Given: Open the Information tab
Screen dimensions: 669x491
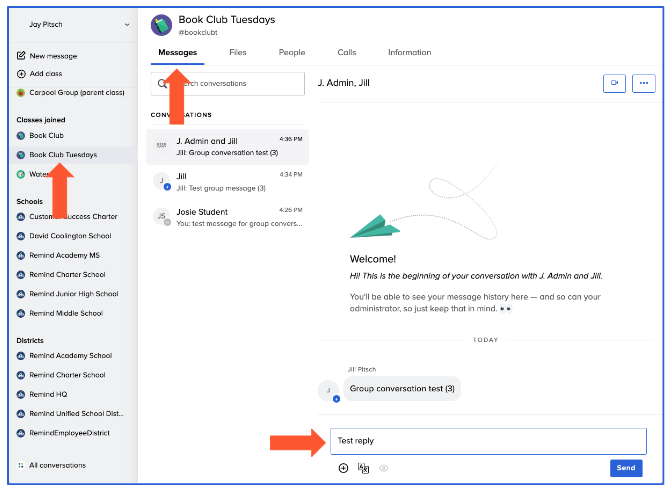Looking at the screenshot, I should click(x=409, y=52).
